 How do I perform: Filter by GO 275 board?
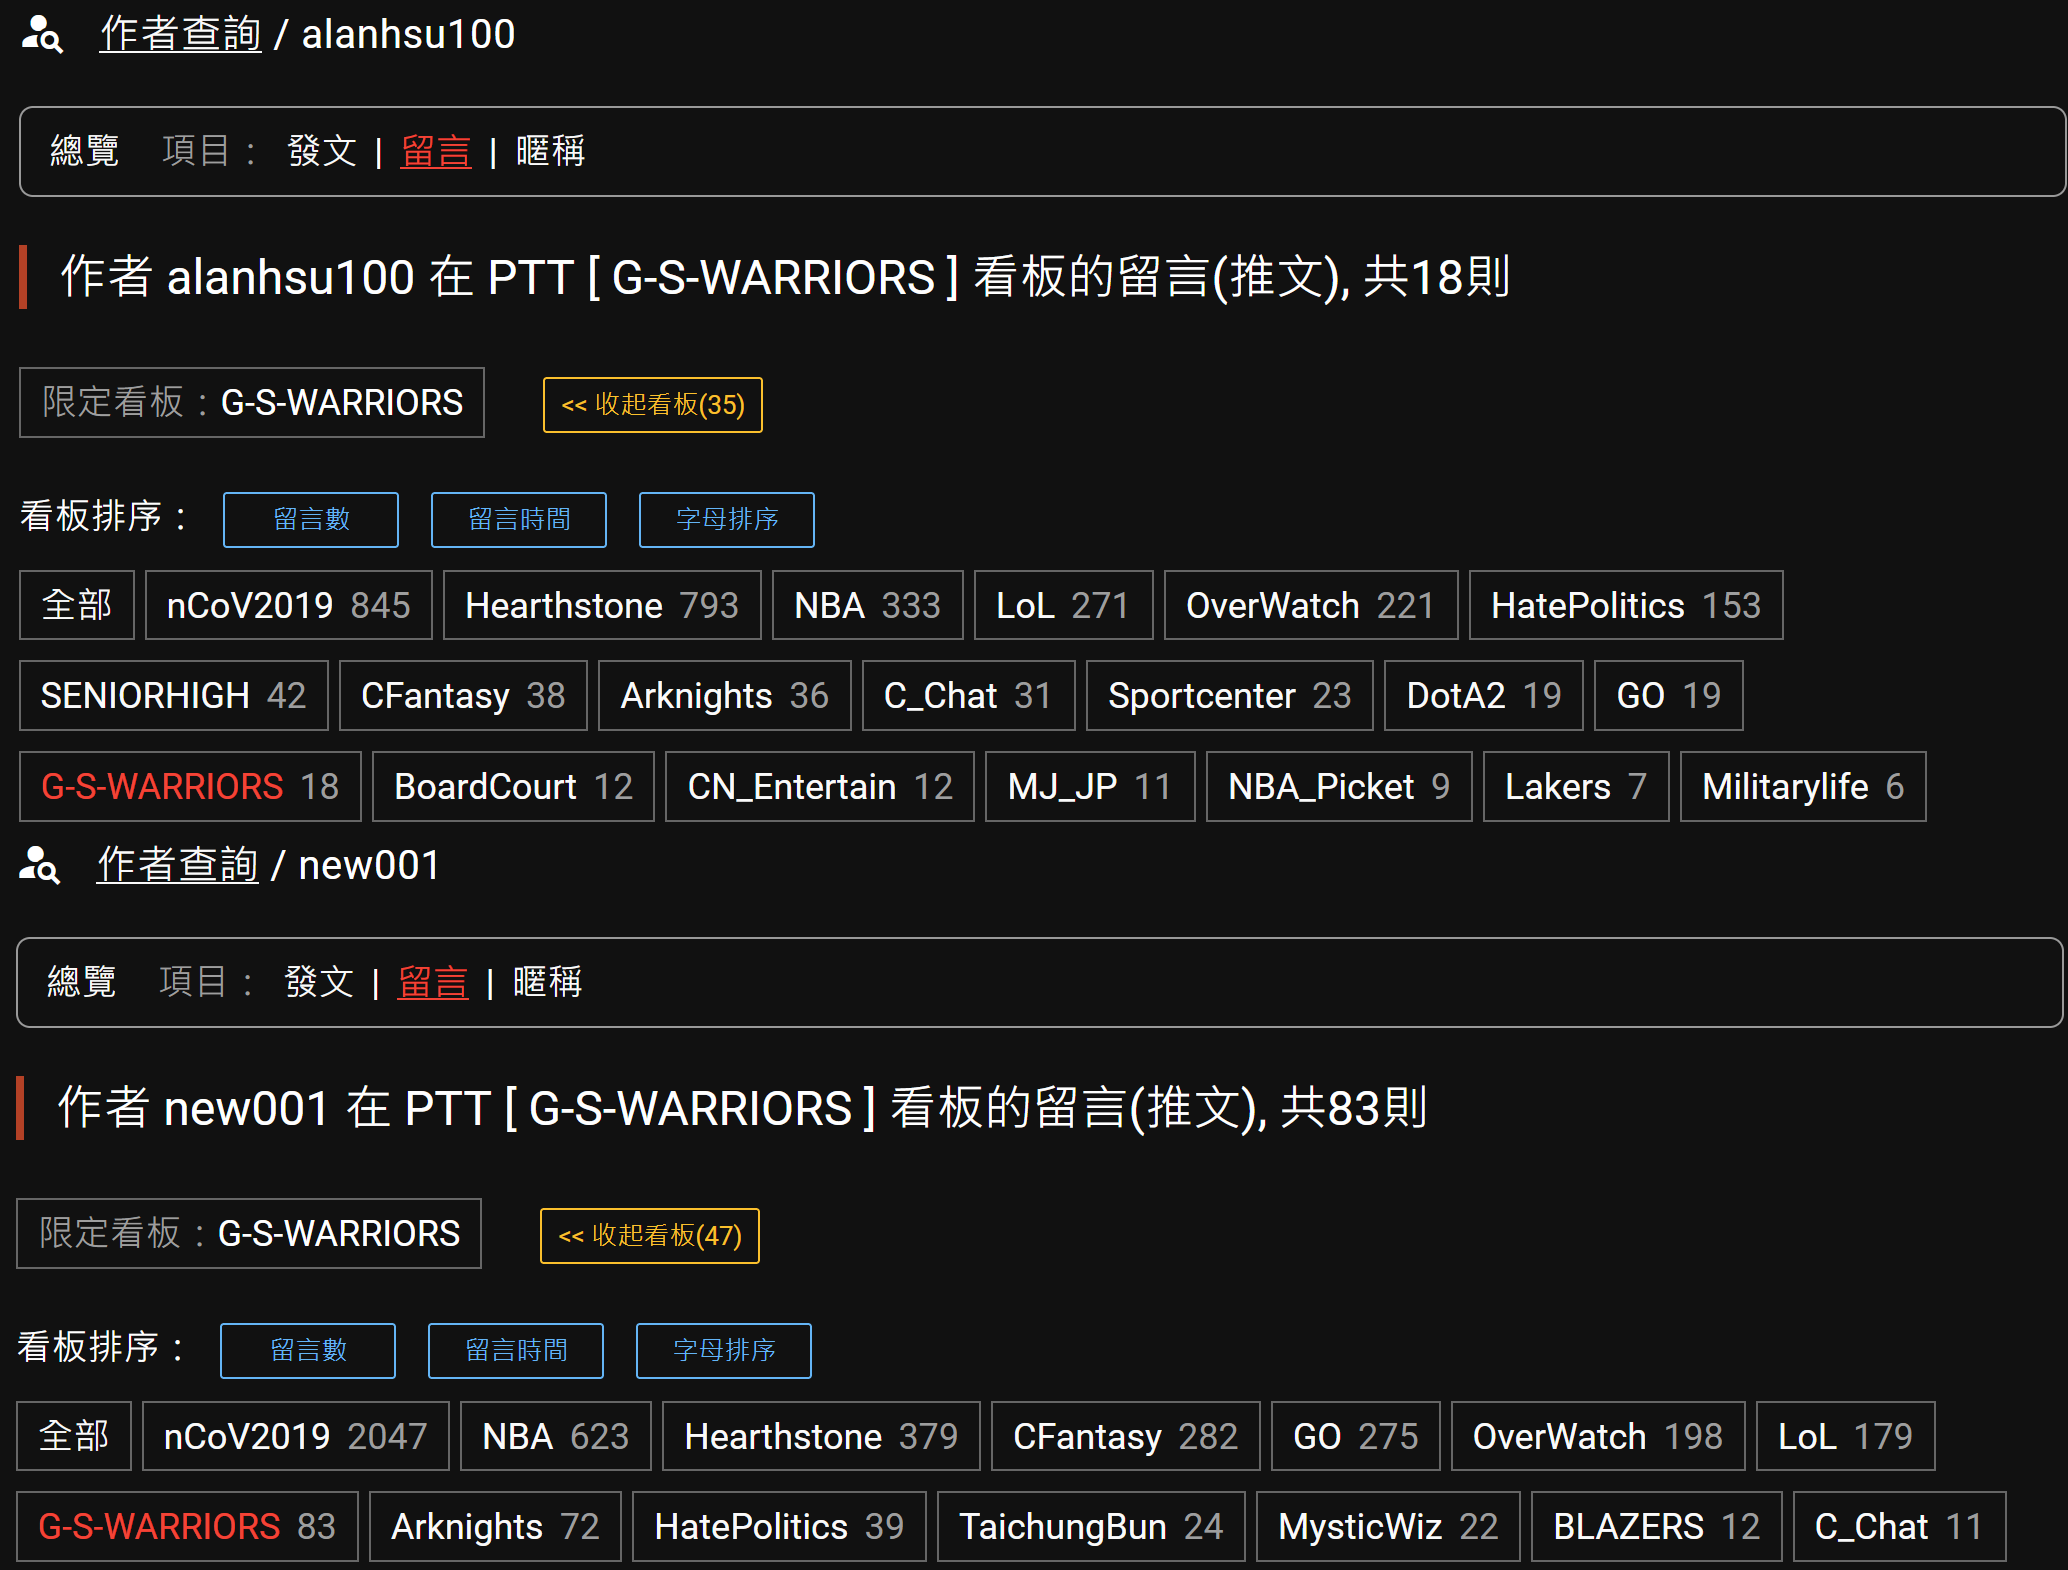point(1356,1436)
